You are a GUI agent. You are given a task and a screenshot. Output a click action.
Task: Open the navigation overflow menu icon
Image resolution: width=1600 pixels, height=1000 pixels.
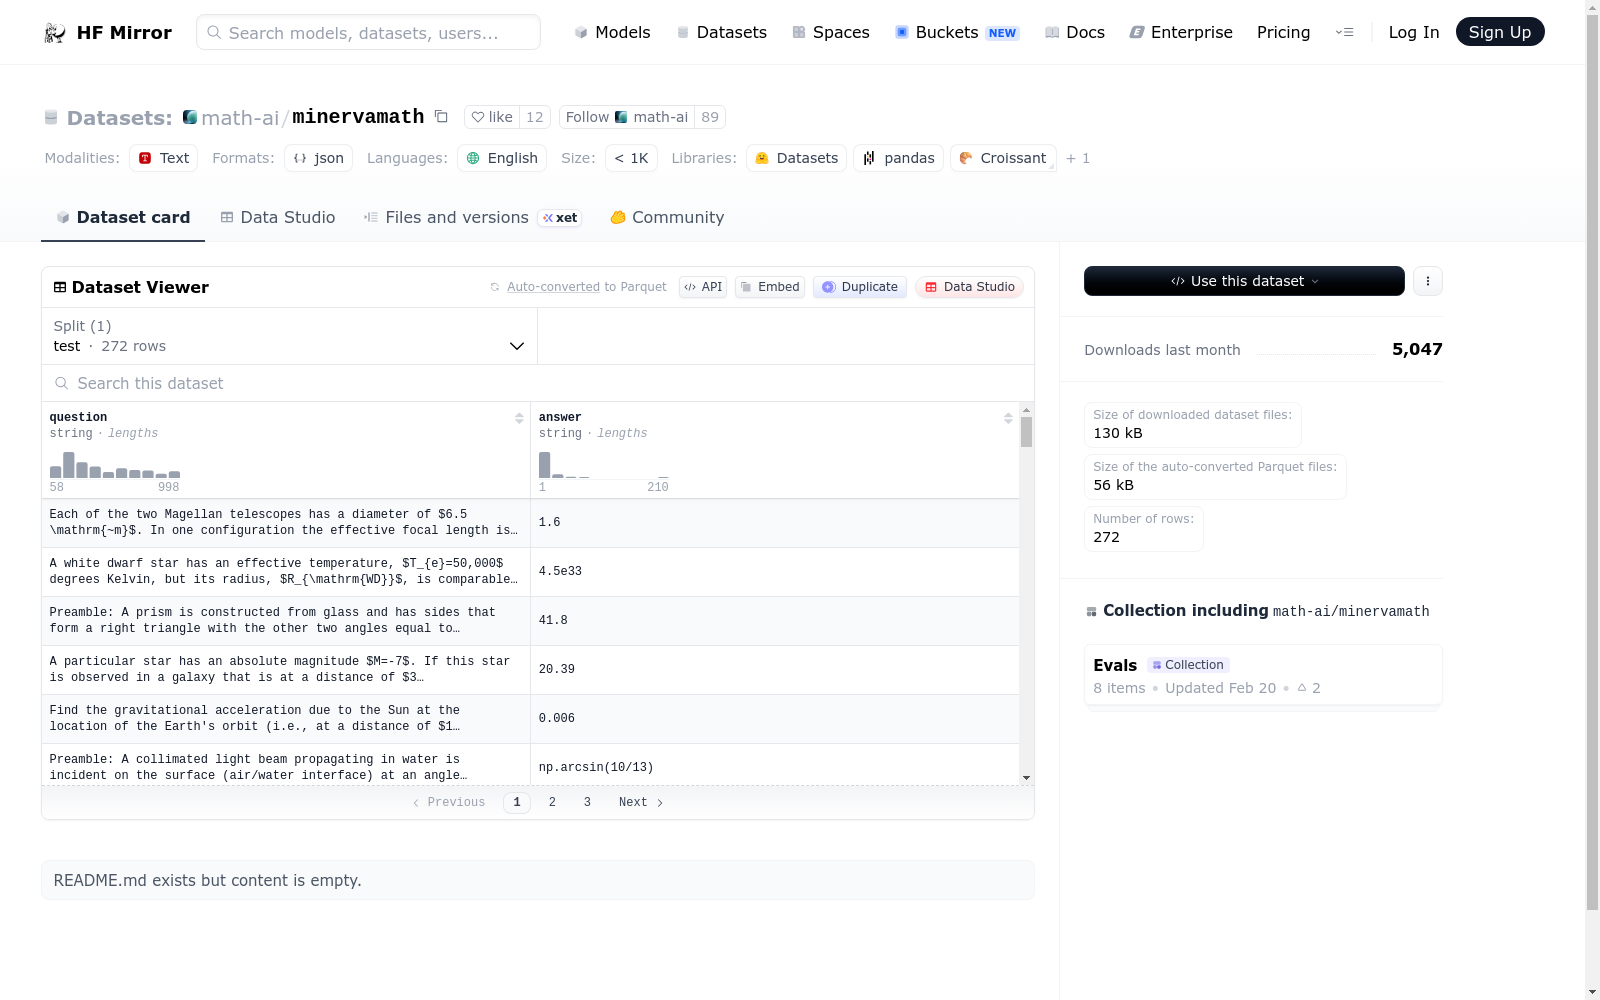coord(1345,33)
